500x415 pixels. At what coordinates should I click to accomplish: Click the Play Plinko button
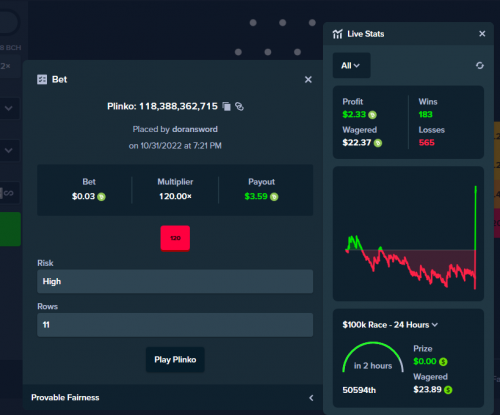175,360
